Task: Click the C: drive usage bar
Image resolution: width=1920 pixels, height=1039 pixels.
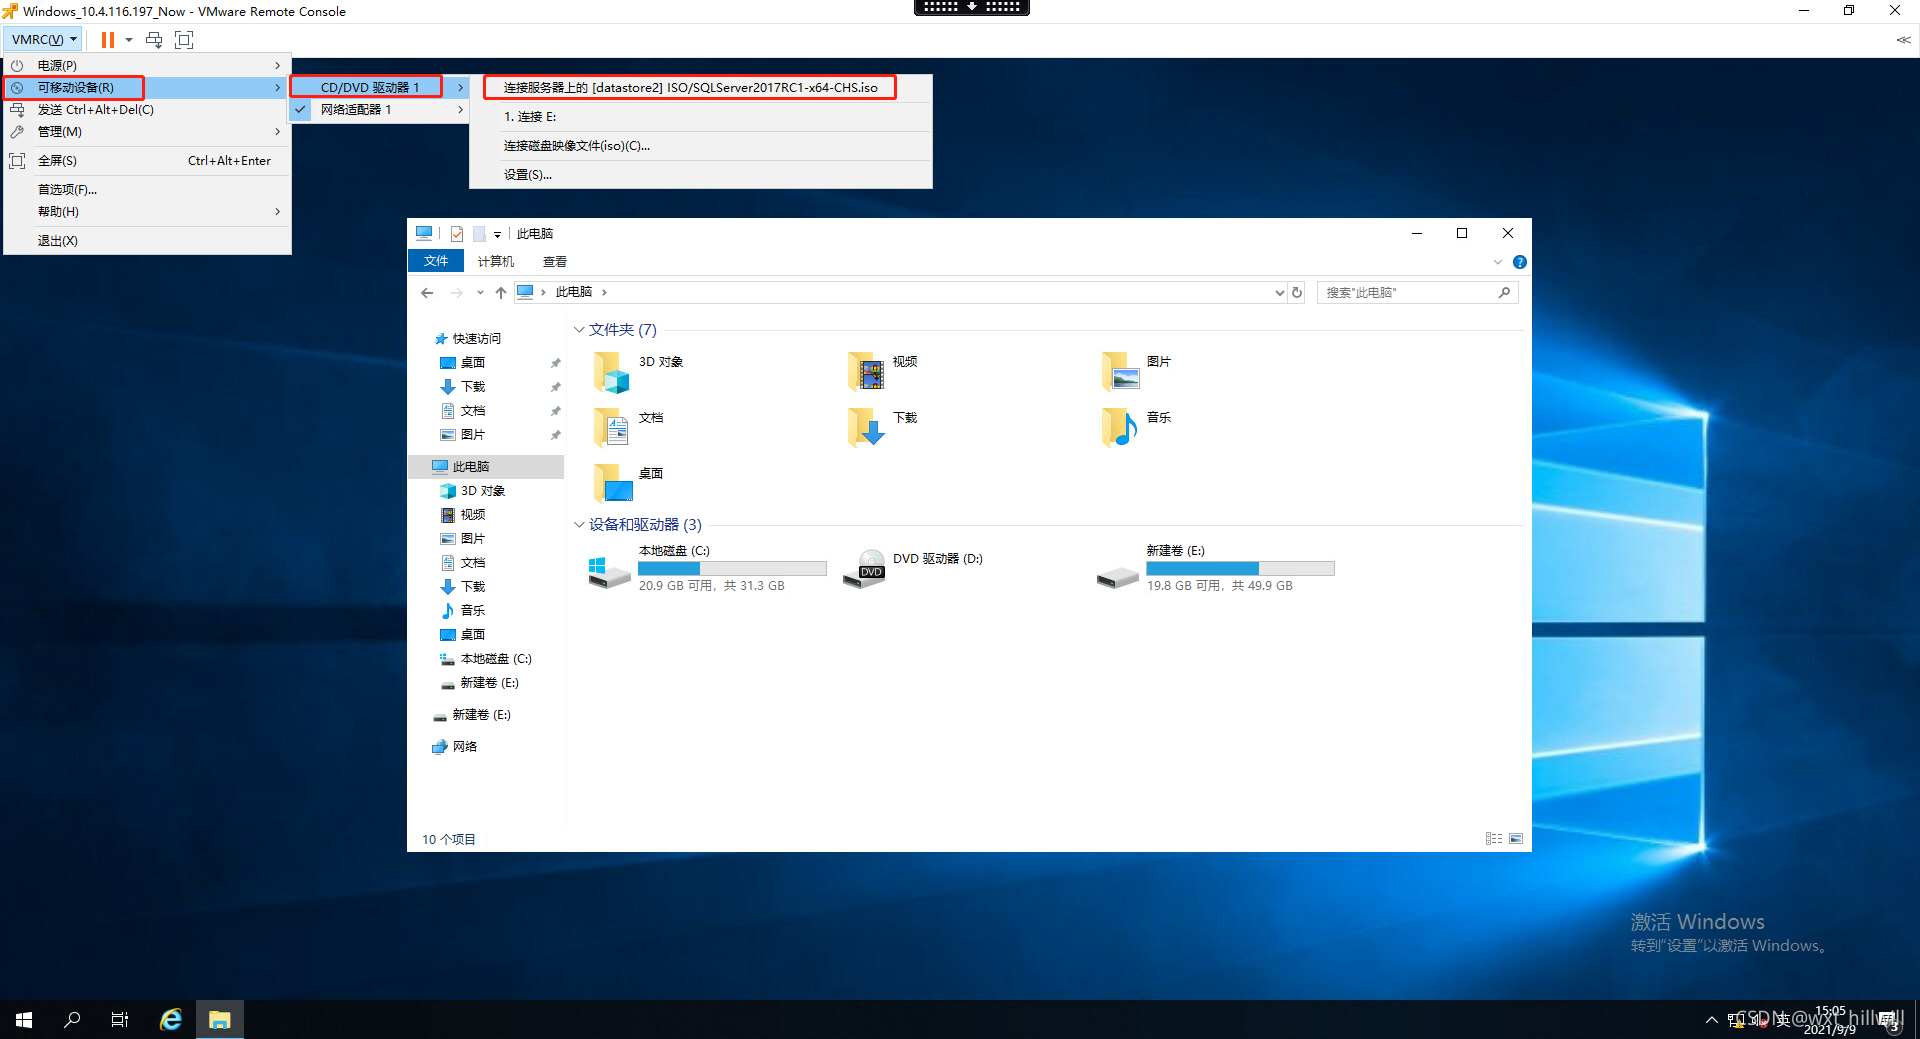Action: [732, 569]
